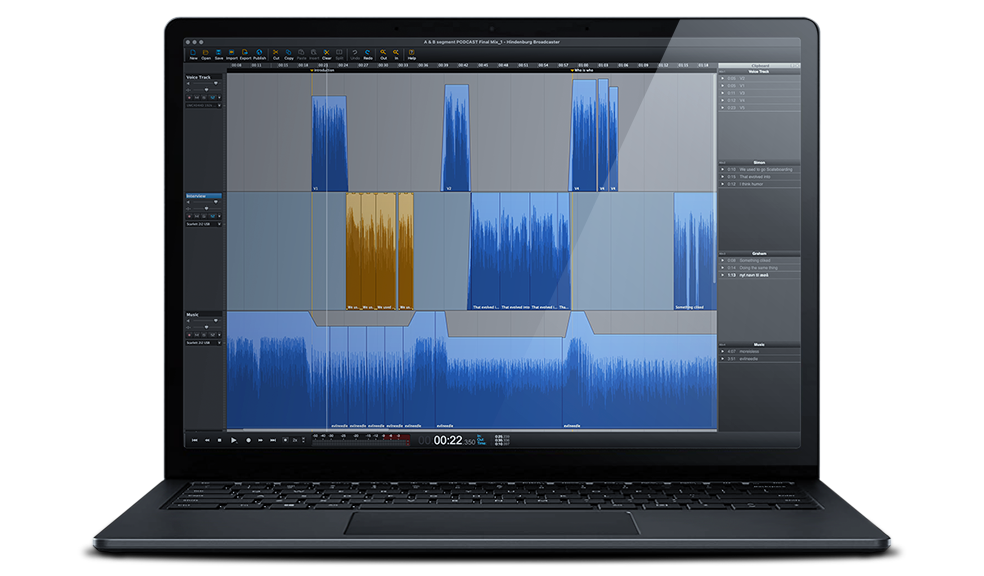Image resolution: width=984 pixels, height=576 pixels.
Task: Click the Voice Track volume slider
Action: [204, 84]
